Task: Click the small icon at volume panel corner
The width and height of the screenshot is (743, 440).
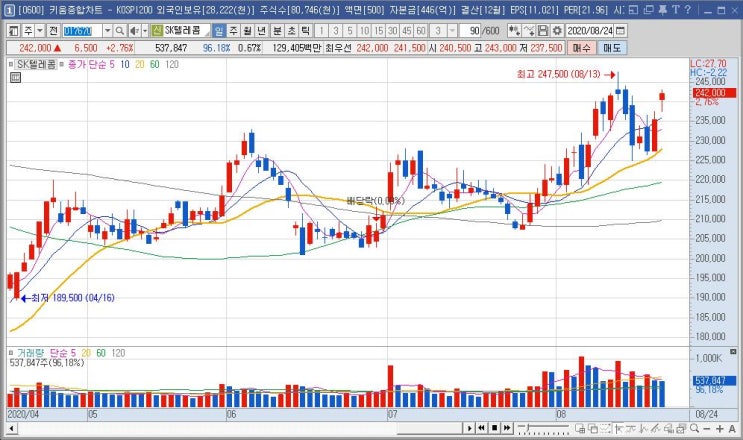Action: coord(733,352)
